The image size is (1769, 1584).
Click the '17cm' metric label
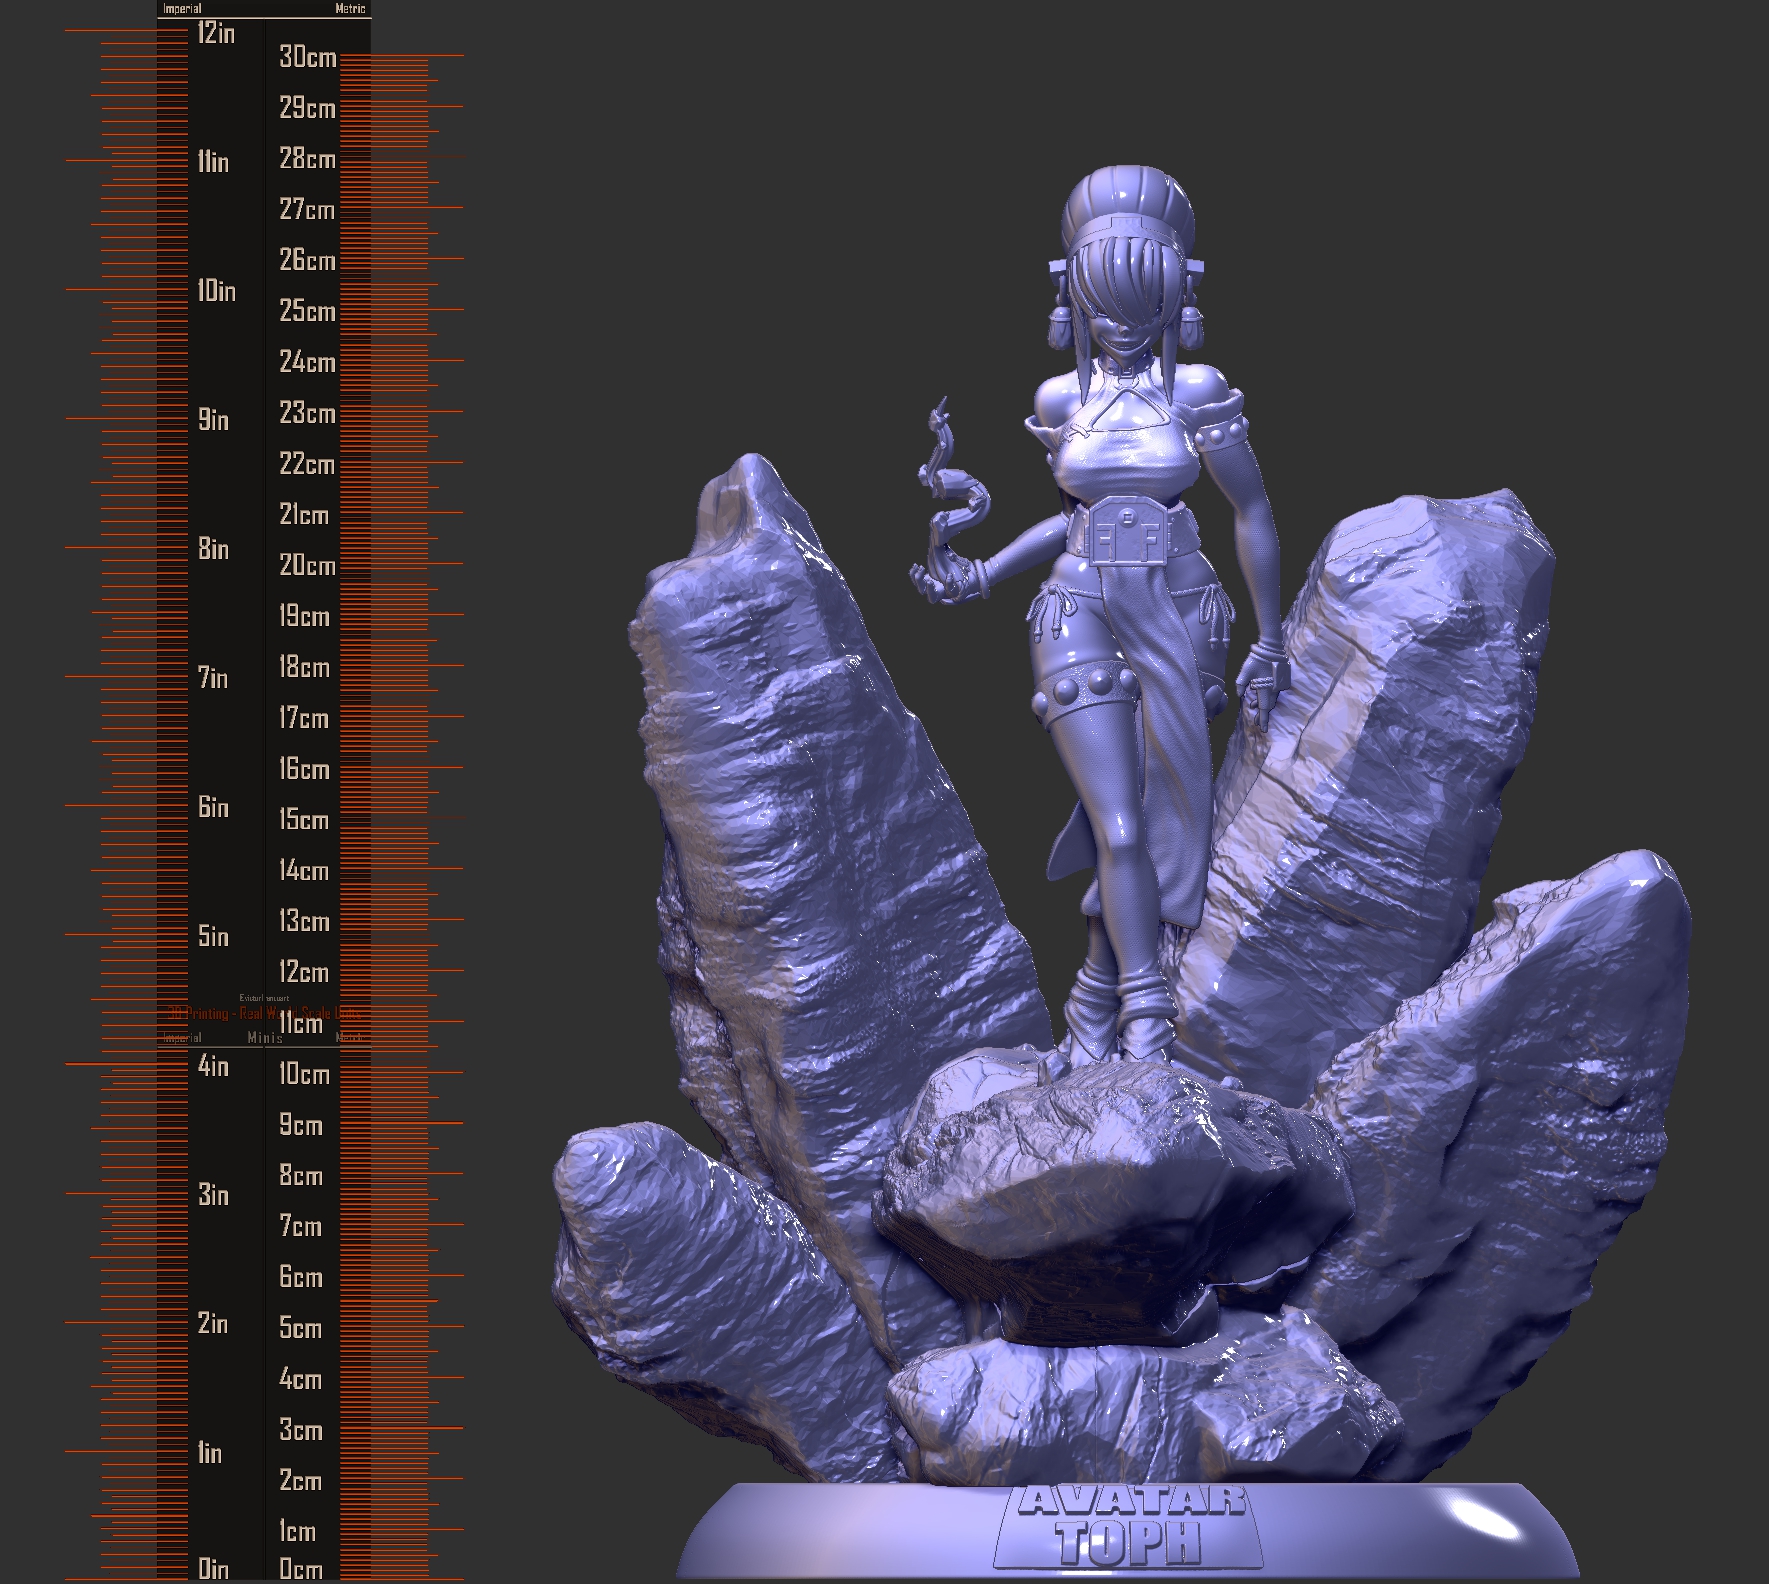304,718
